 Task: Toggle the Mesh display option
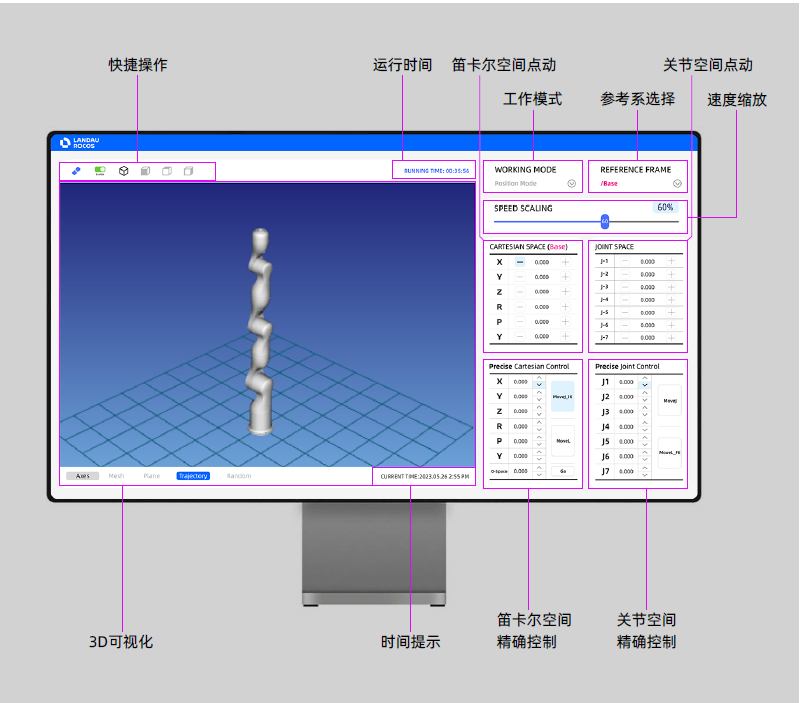(x=117, y=476)
